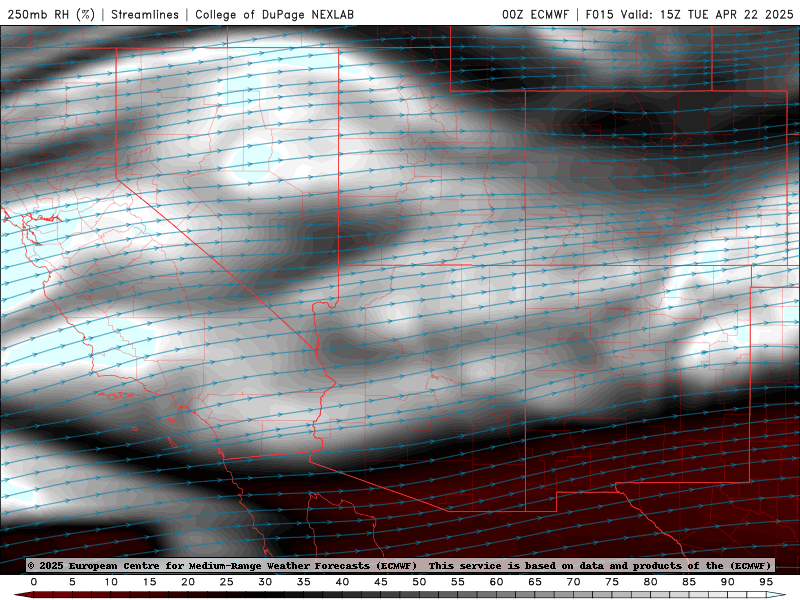Click the 65 label on color scale
800x600 pixels.
[x=535, y=582]
